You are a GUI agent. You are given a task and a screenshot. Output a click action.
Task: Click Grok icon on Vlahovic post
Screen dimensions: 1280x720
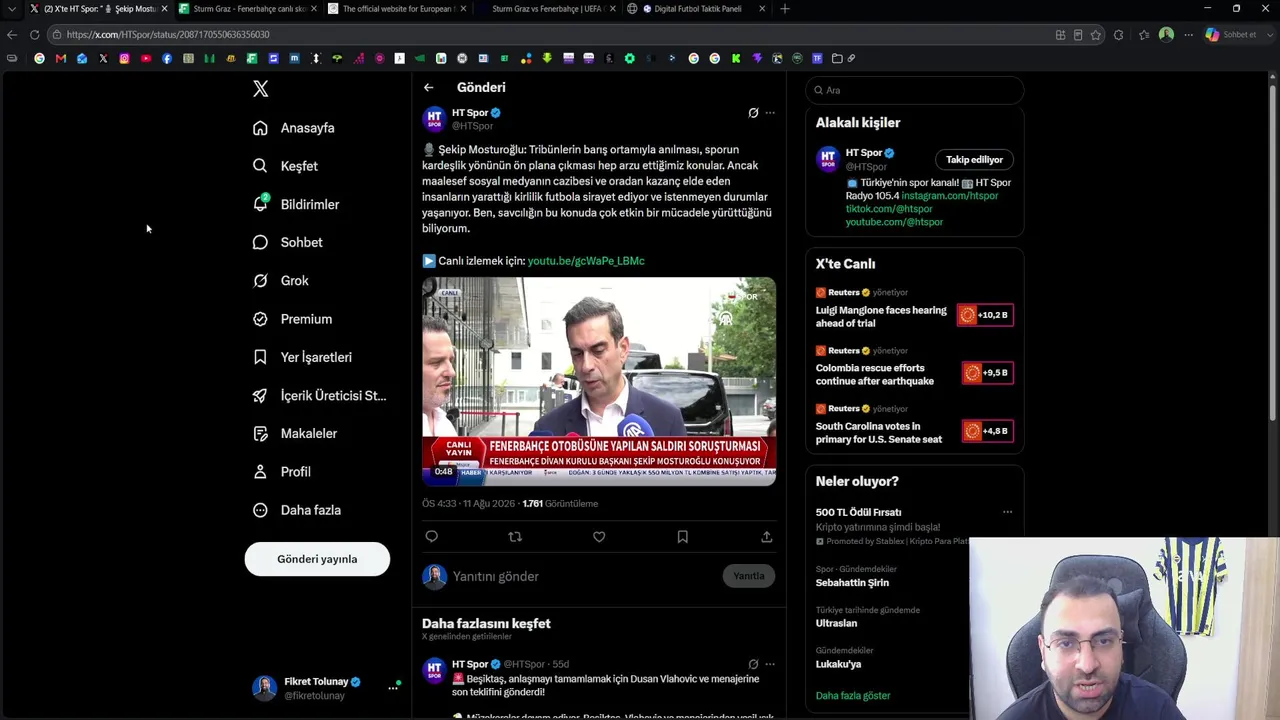point(753,664)
